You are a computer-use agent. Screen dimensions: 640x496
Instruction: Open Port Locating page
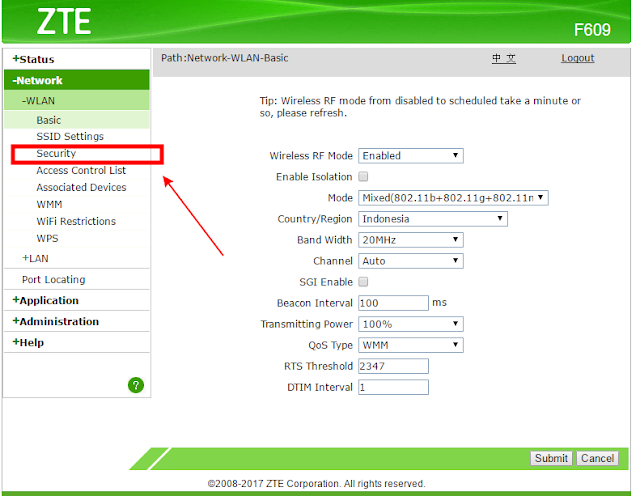point(53,280)
